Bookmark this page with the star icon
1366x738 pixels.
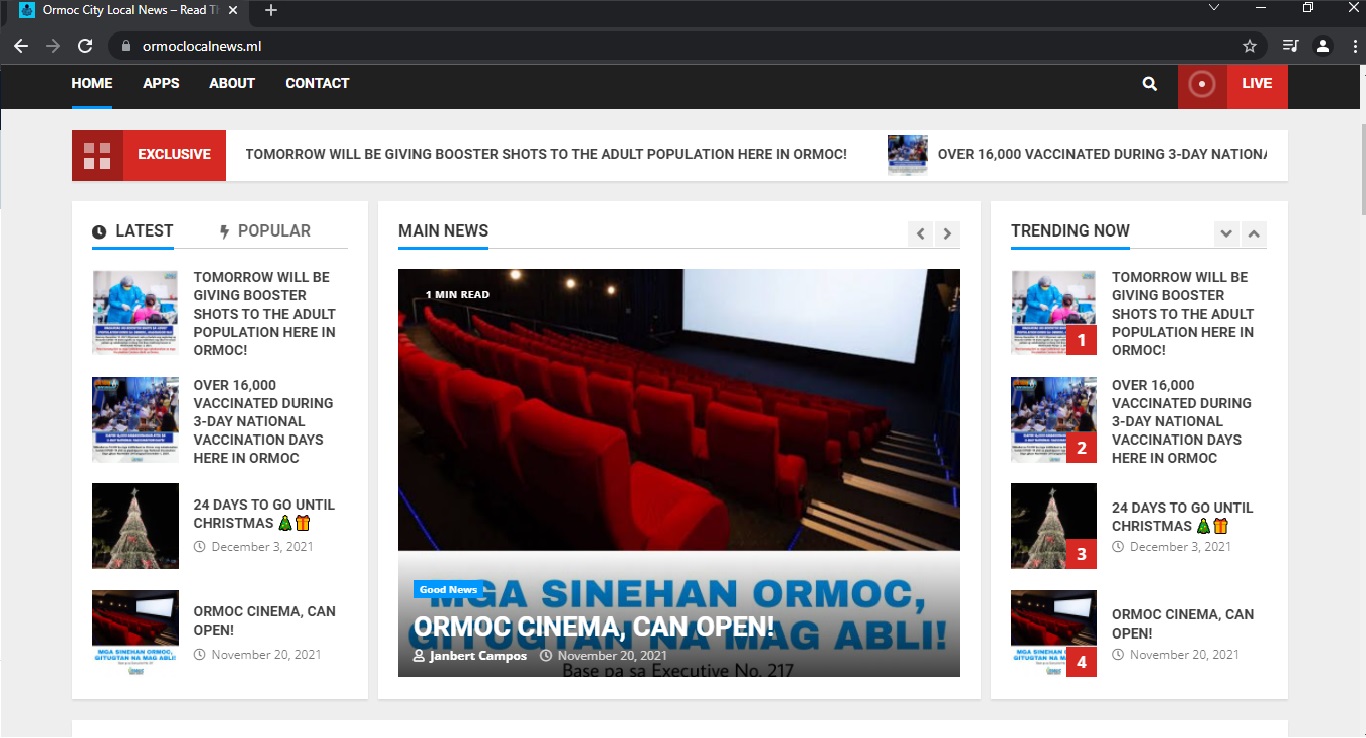coord(1249,46)
